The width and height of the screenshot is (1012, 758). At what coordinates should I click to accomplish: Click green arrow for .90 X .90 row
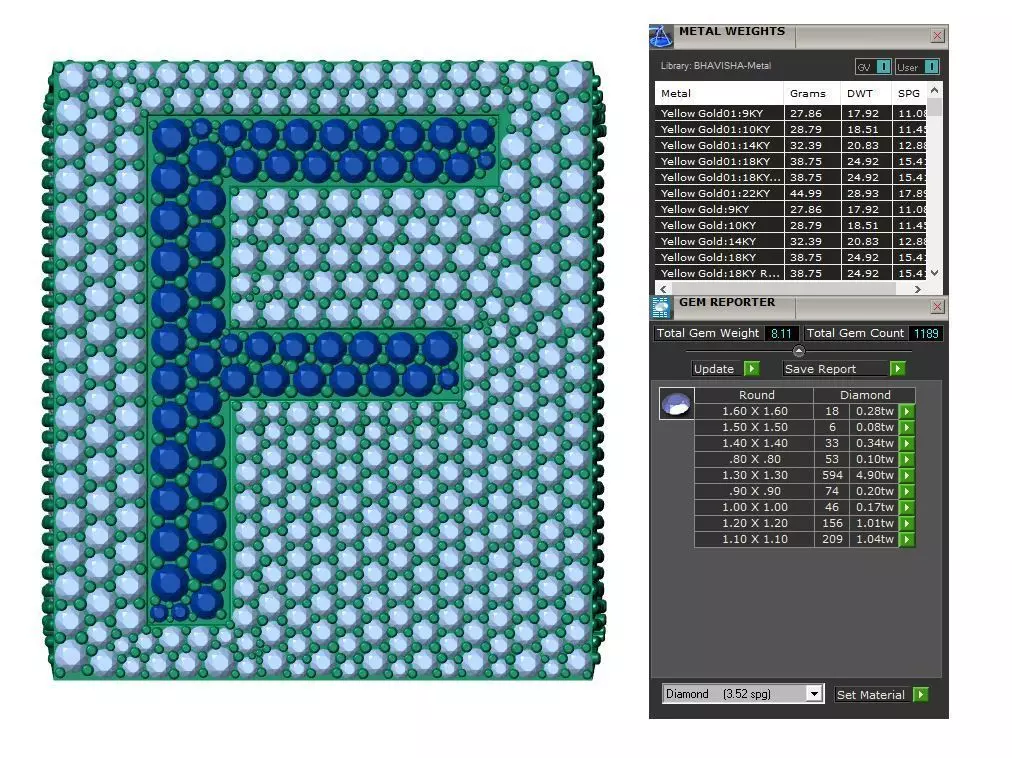(x=907, y=491)
